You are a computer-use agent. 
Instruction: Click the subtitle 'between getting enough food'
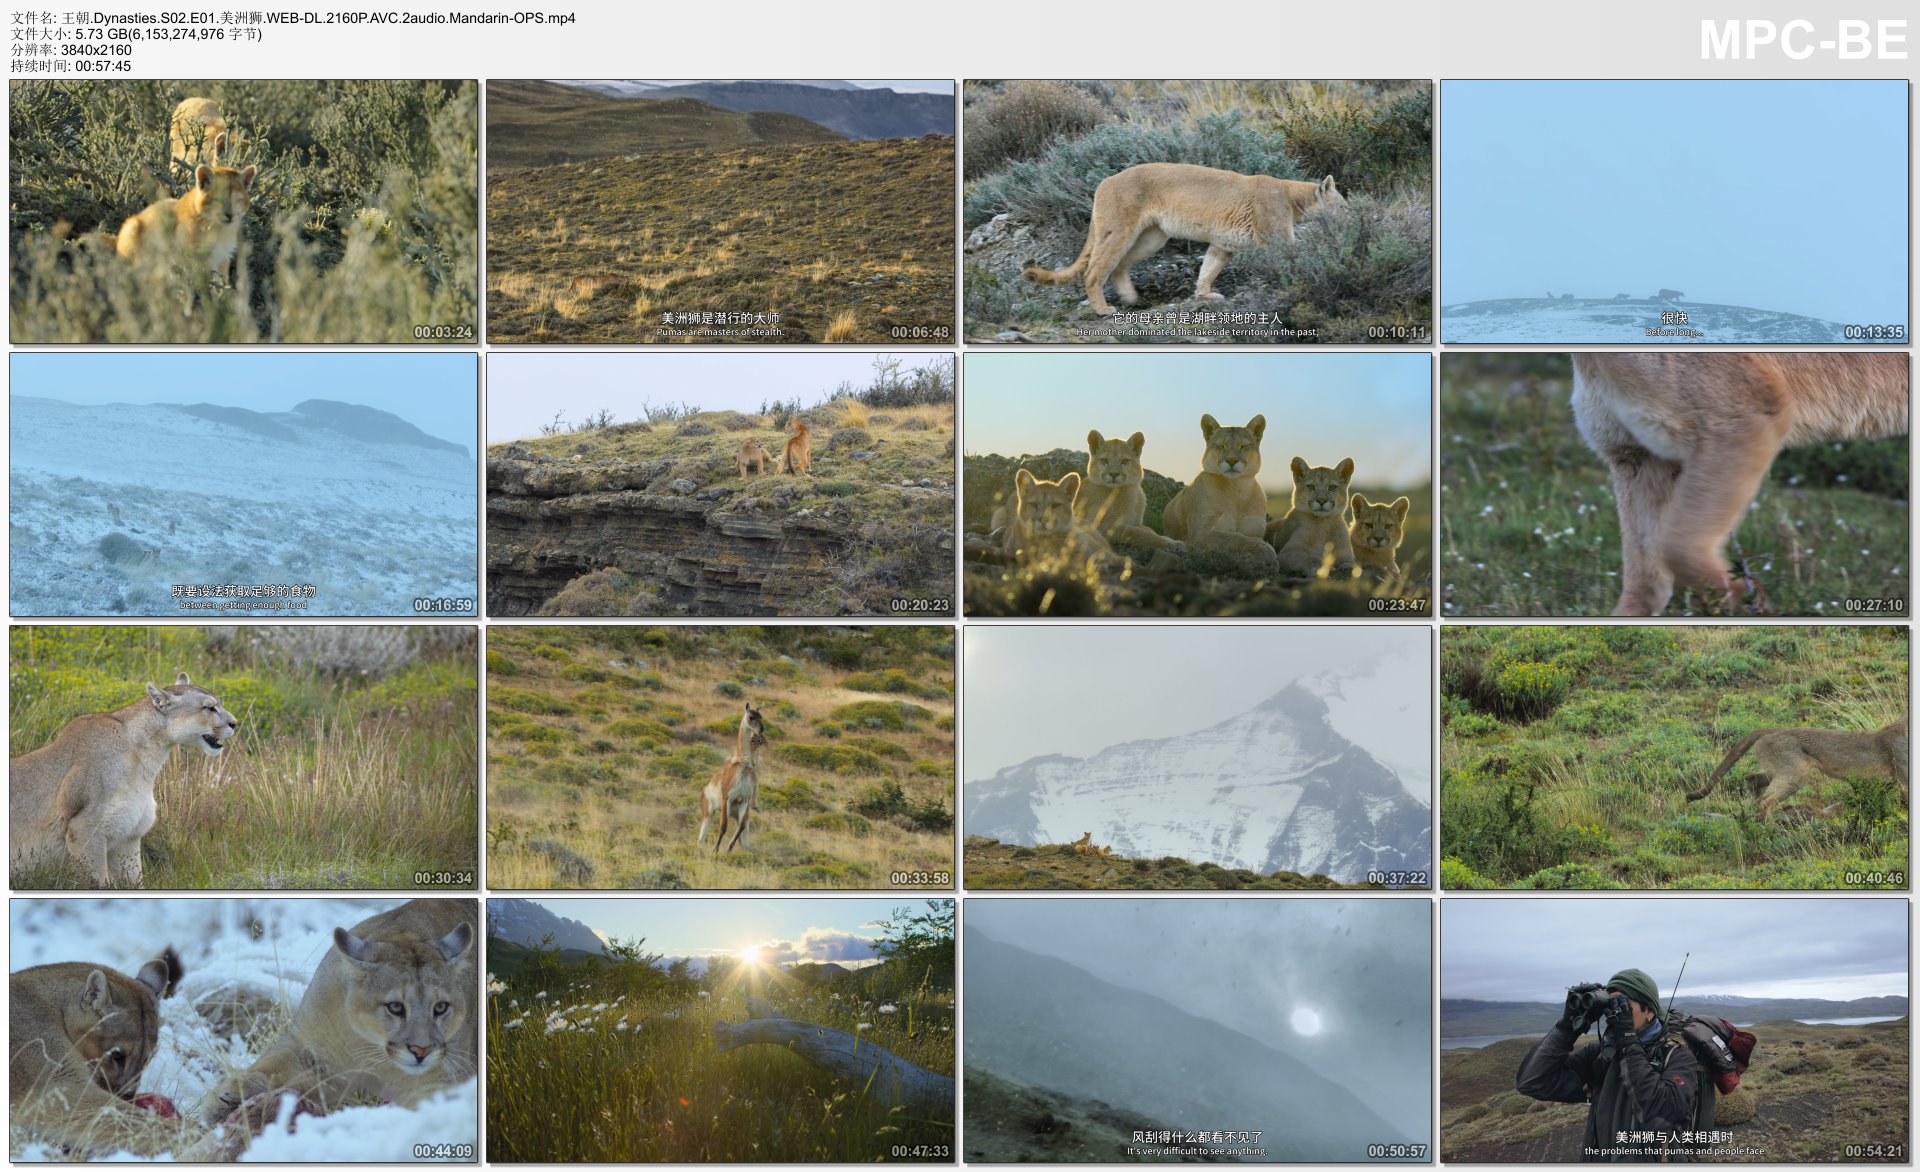243,605
